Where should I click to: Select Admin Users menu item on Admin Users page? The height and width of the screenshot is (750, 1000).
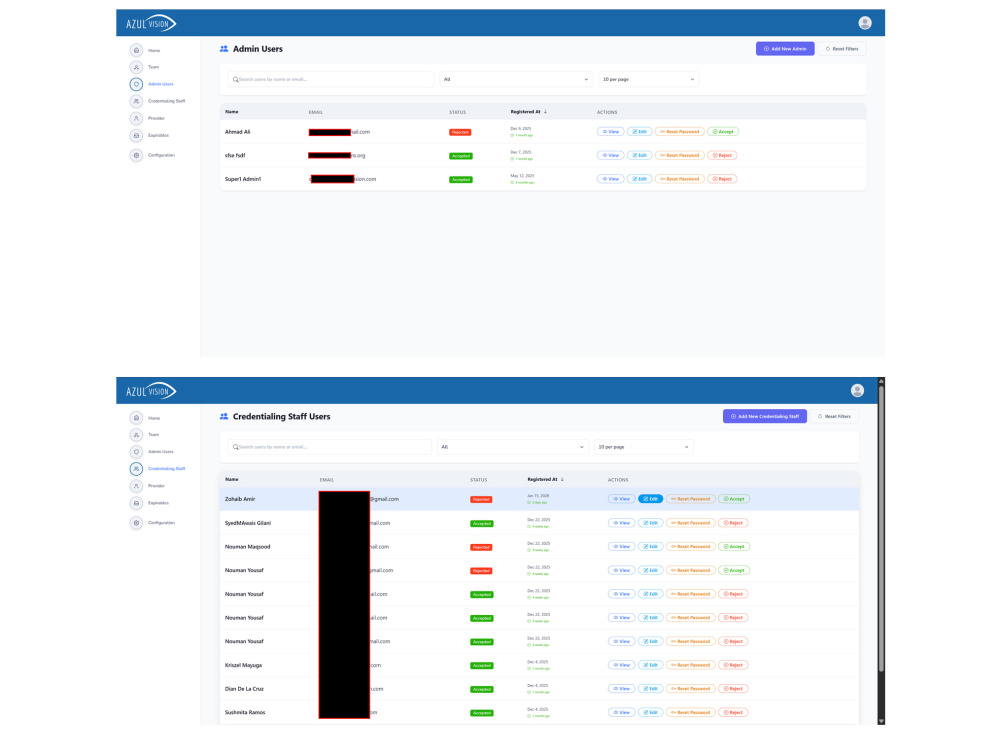[x=161, y=84]
